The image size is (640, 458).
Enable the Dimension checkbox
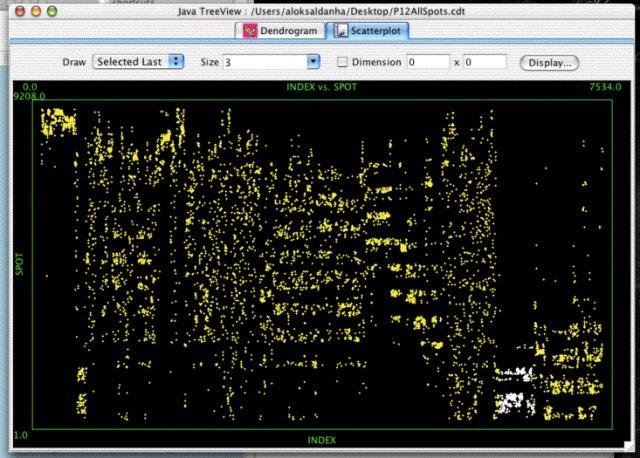342,62
